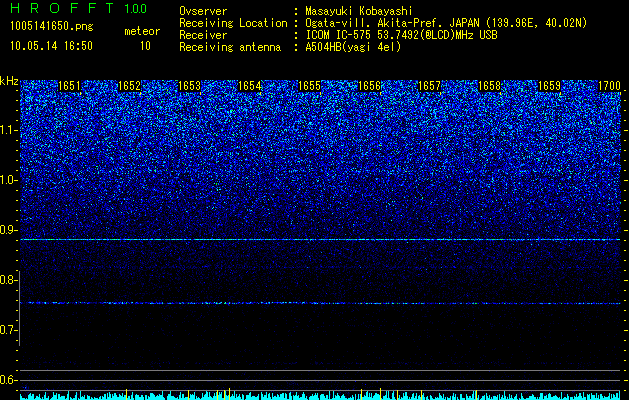Click the date stamp 10.05.14 16:50
Viewport: 629px width, 400px height.
point(51,46)
